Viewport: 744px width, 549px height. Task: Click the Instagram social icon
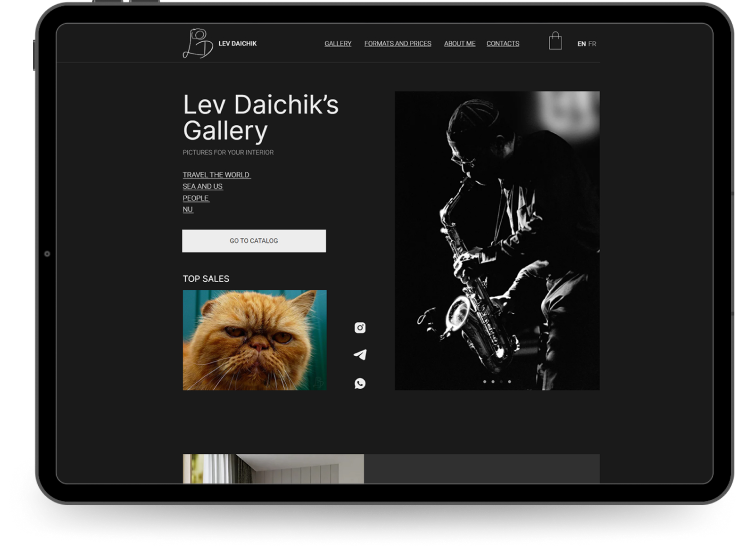point(360,327)
